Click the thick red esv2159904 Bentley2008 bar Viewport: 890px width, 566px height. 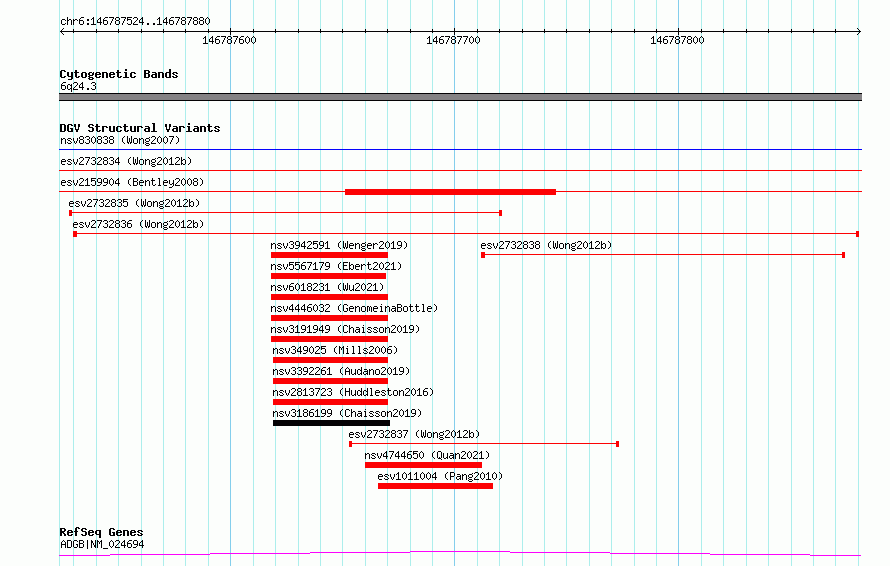pos(450,192)
